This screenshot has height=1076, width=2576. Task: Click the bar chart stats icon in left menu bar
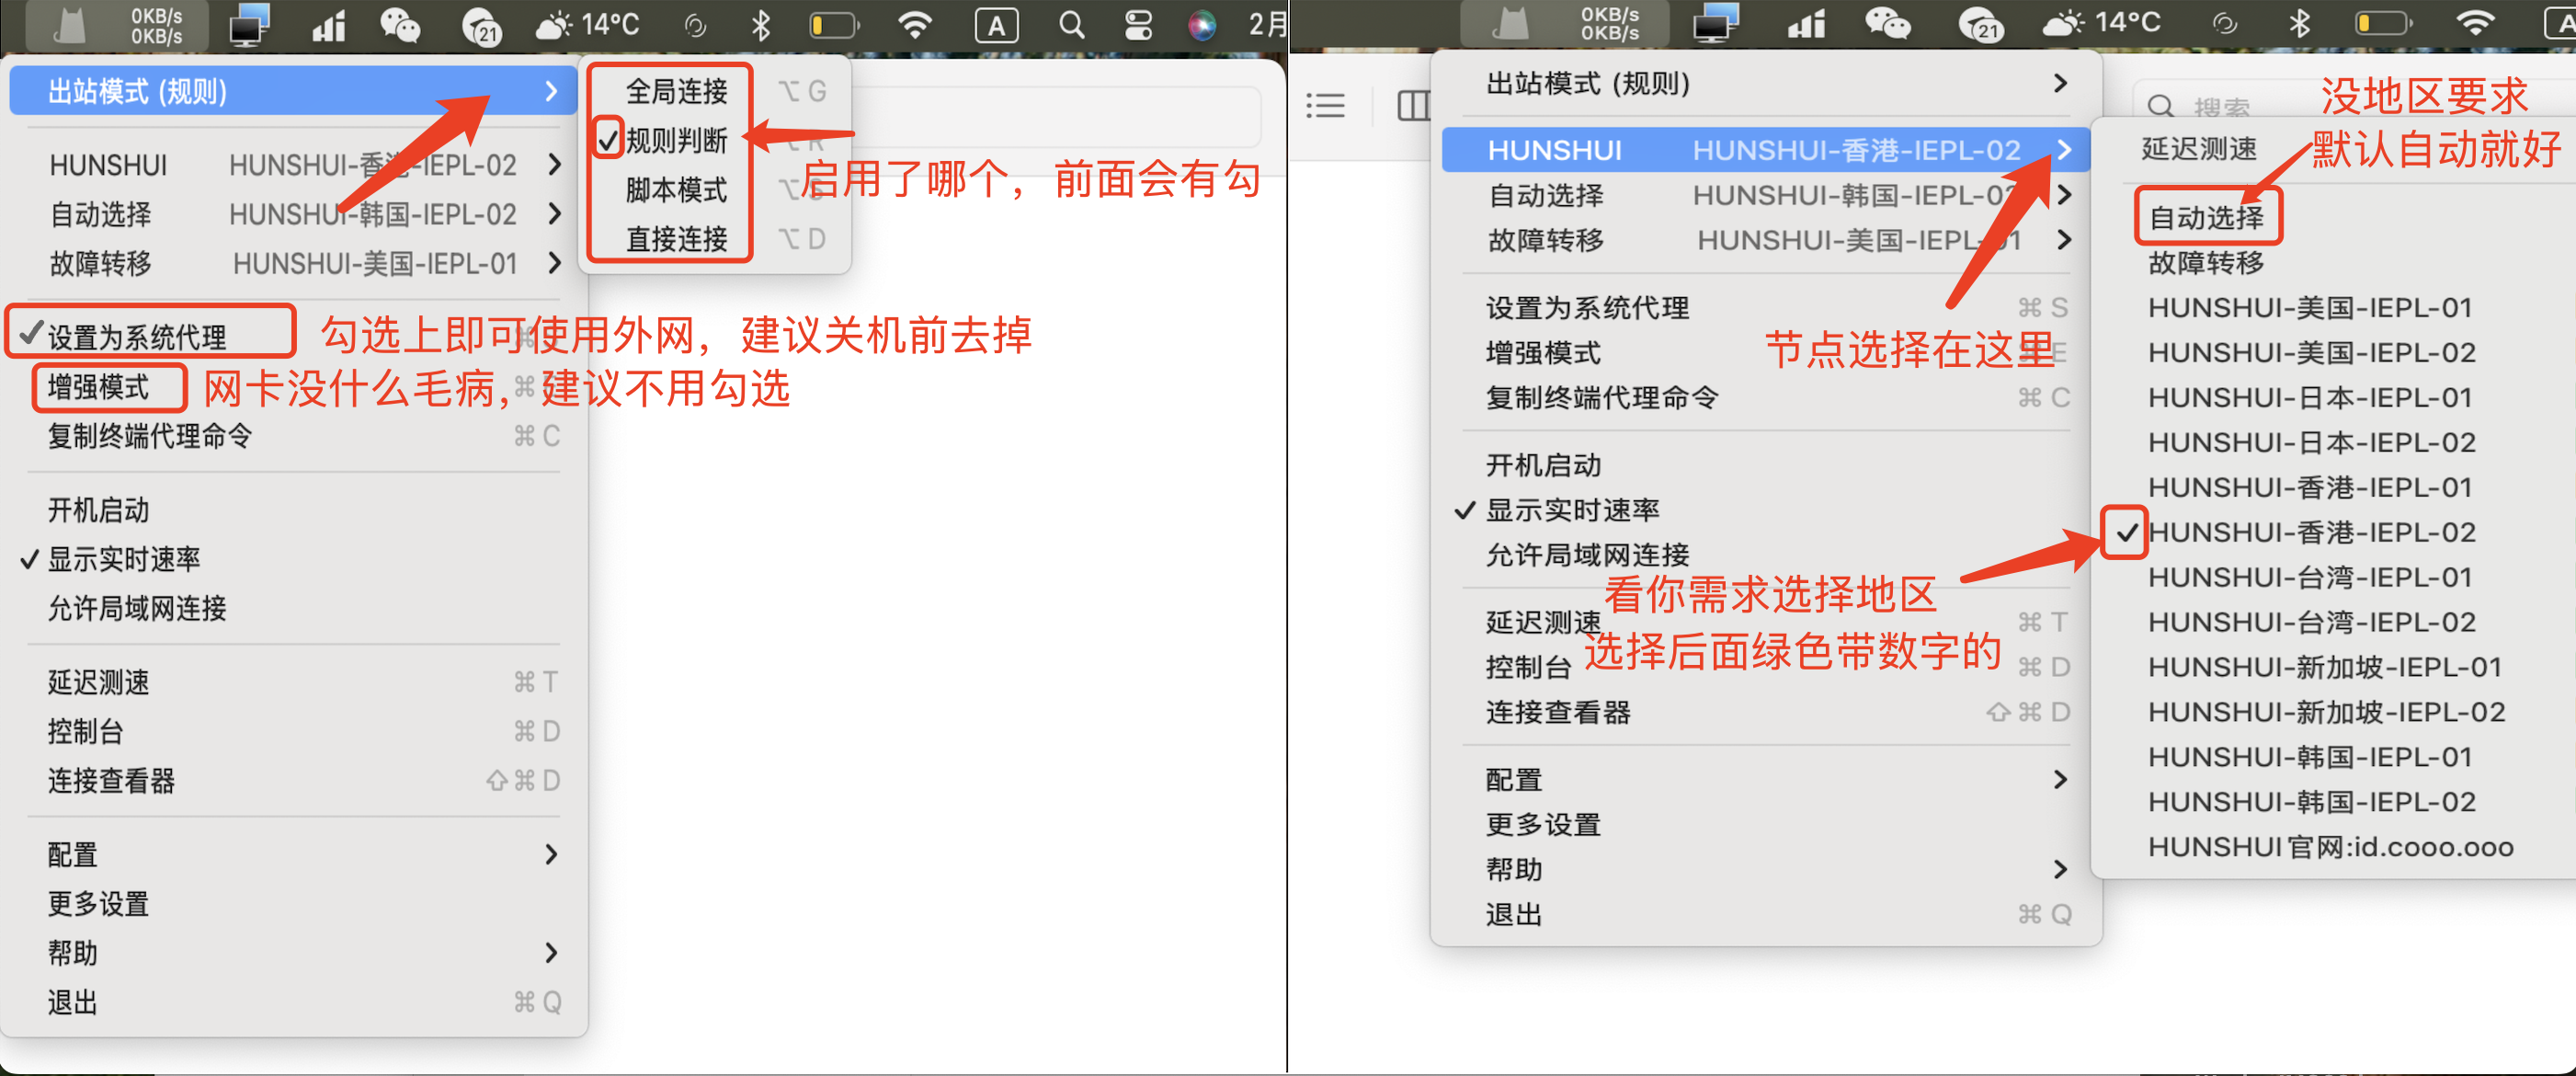pos(329,26)
